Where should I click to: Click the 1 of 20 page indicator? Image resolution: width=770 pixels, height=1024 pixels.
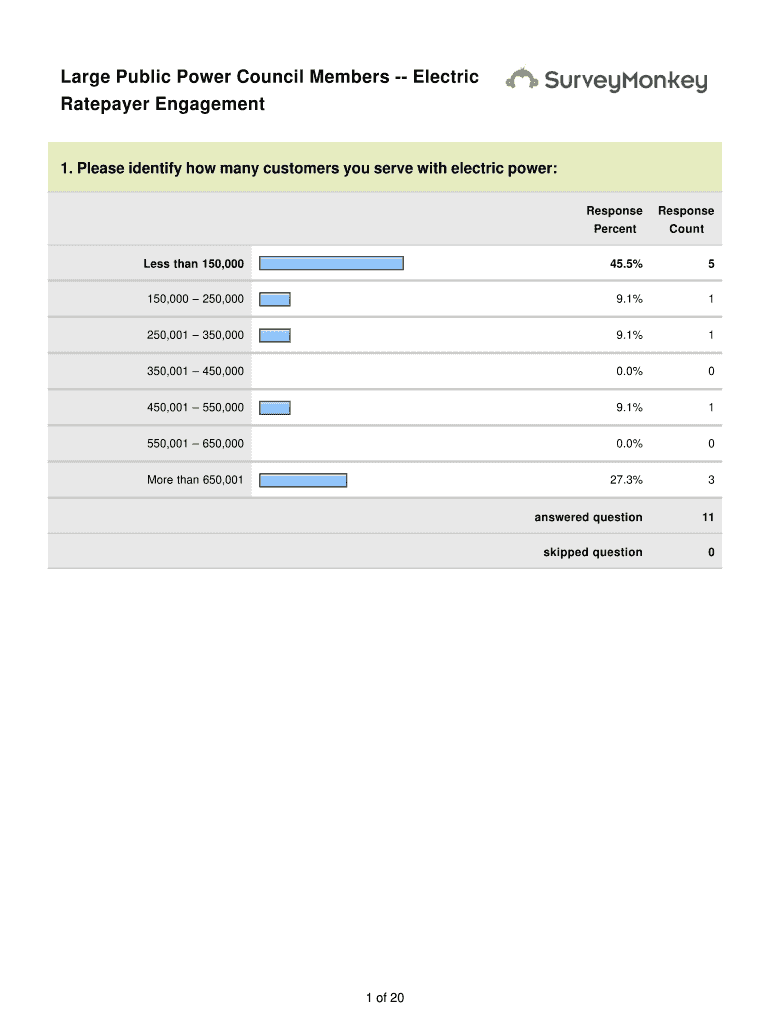[x=385, y=997]
